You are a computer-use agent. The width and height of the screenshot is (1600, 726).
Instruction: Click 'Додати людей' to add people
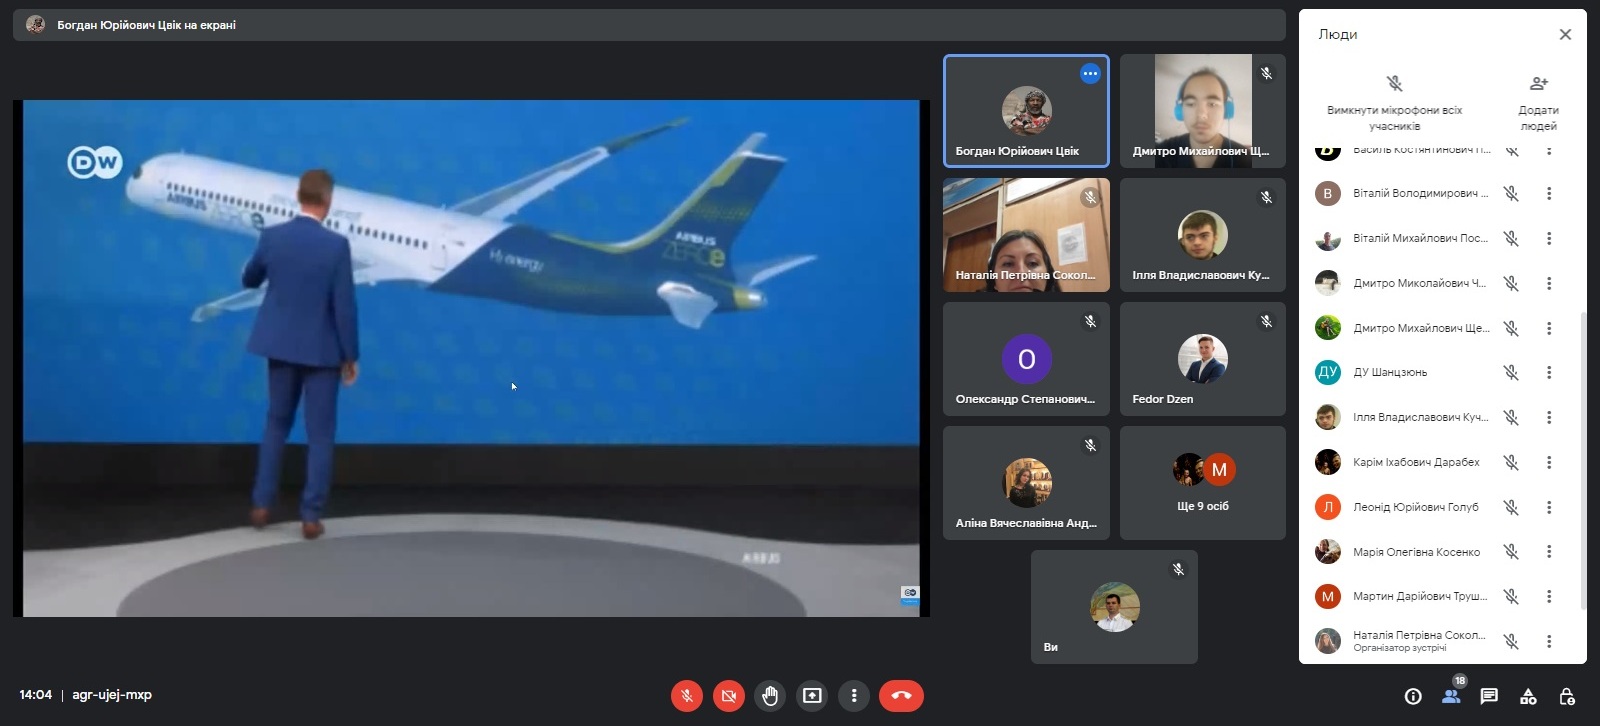pos(1538,84)
